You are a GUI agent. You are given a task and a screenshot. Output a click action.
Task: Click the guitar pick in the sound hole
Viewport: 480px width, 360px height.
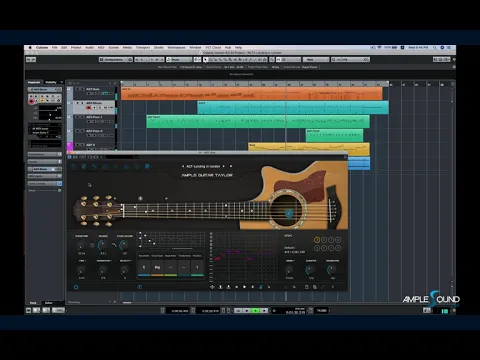coord(289,213)
